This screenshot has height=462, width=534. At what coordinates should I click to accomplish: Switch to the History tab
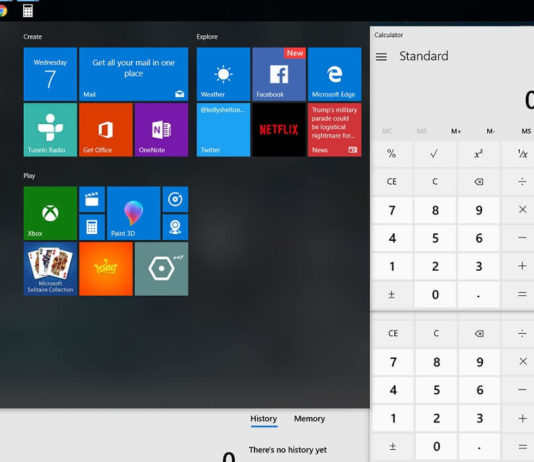tap(264, 419)
